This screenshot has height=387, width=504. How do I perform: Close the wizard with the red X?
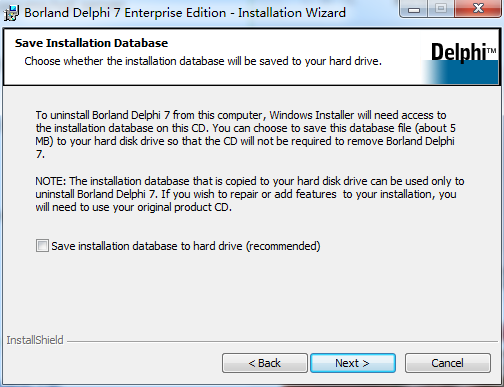point(478,9)
